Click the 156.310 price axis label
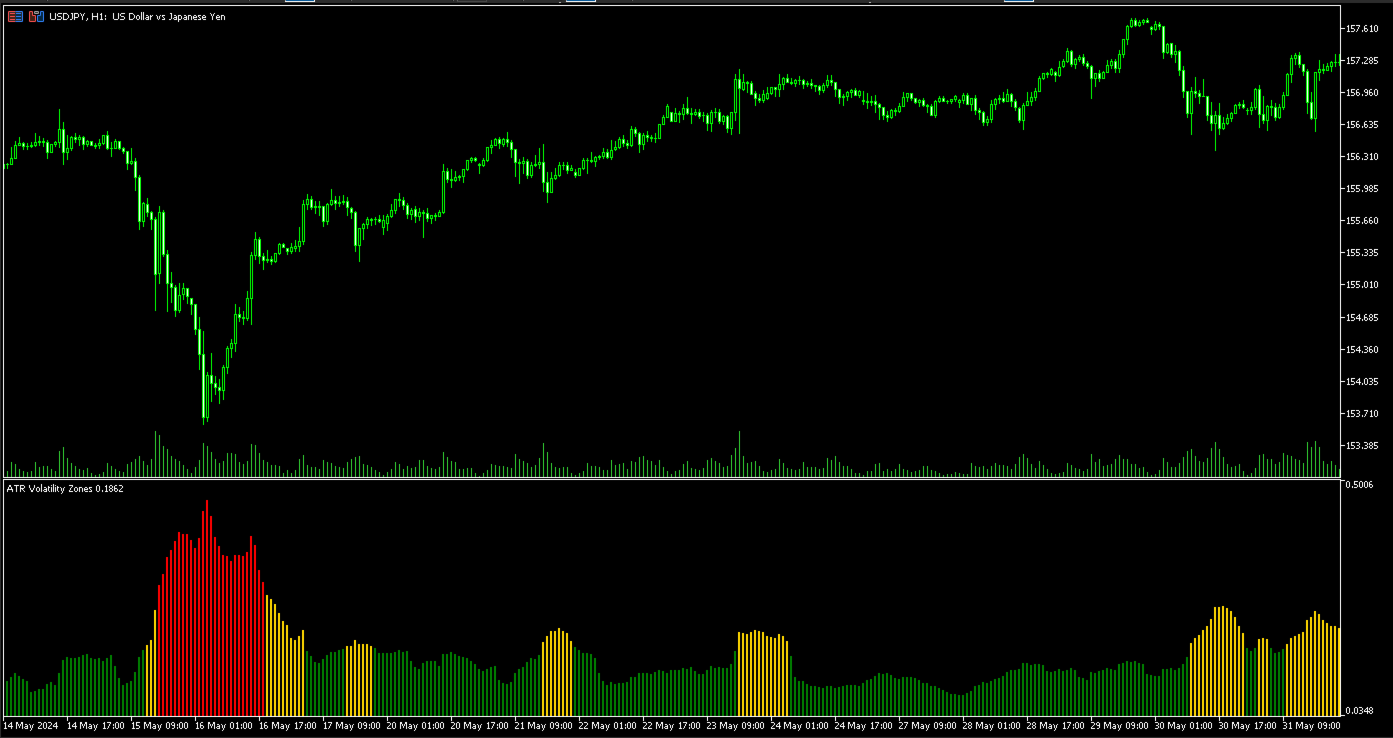This screenshot has height=738, width=1393. (1363, 156)
